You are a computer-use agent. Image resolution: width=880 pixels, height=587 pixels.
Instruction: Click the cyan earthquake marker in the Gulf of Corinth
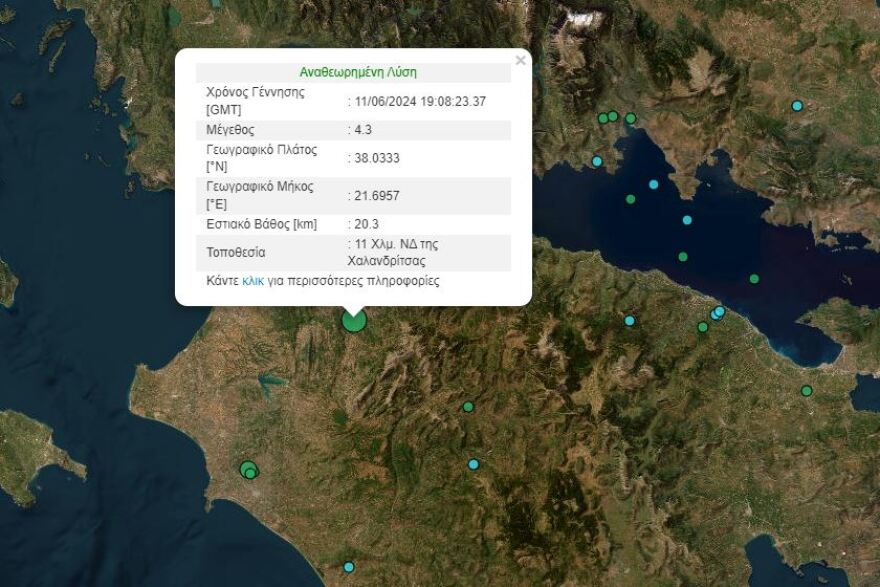click(x=686, y=218)
